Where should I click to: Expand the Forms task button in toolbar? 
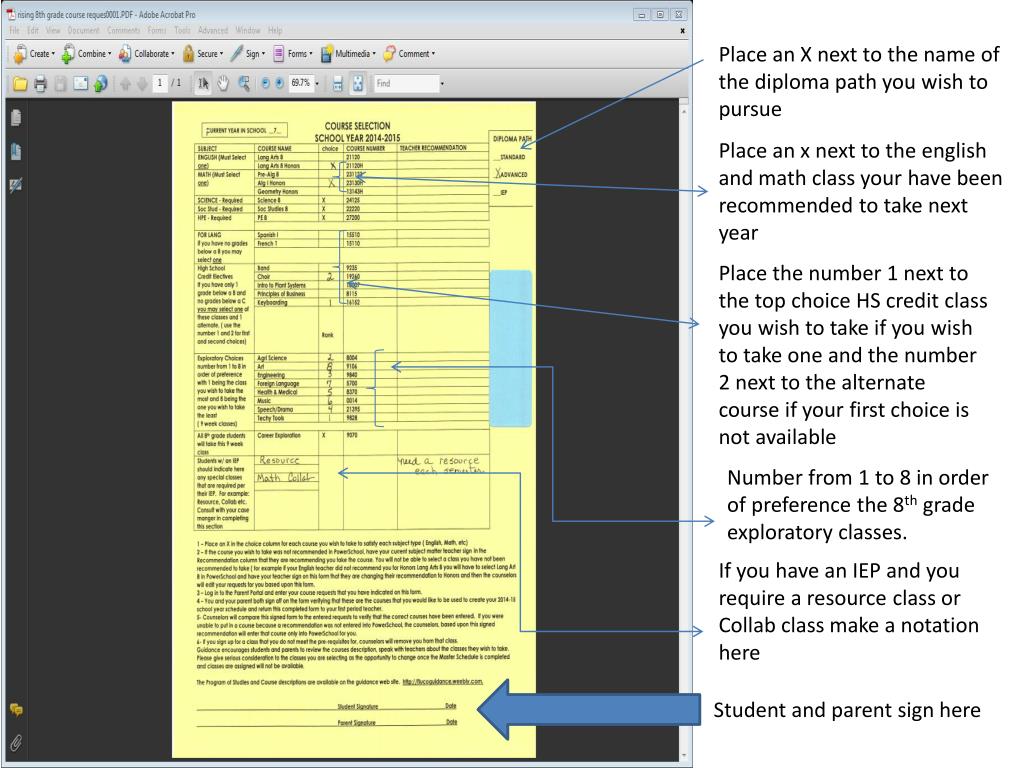(x=293, y=54)
